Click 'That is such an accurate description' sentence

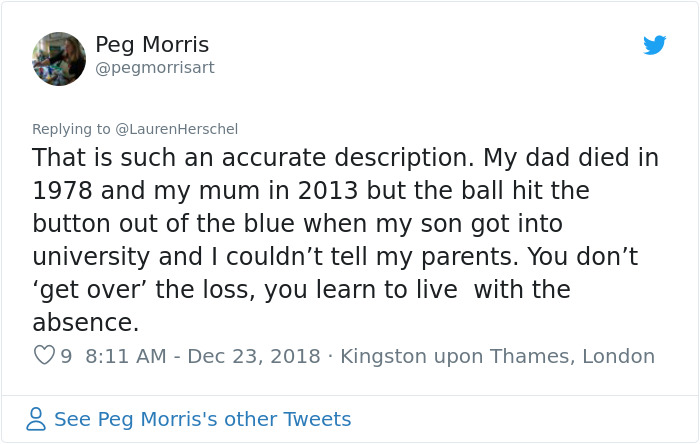coord(253,158)
